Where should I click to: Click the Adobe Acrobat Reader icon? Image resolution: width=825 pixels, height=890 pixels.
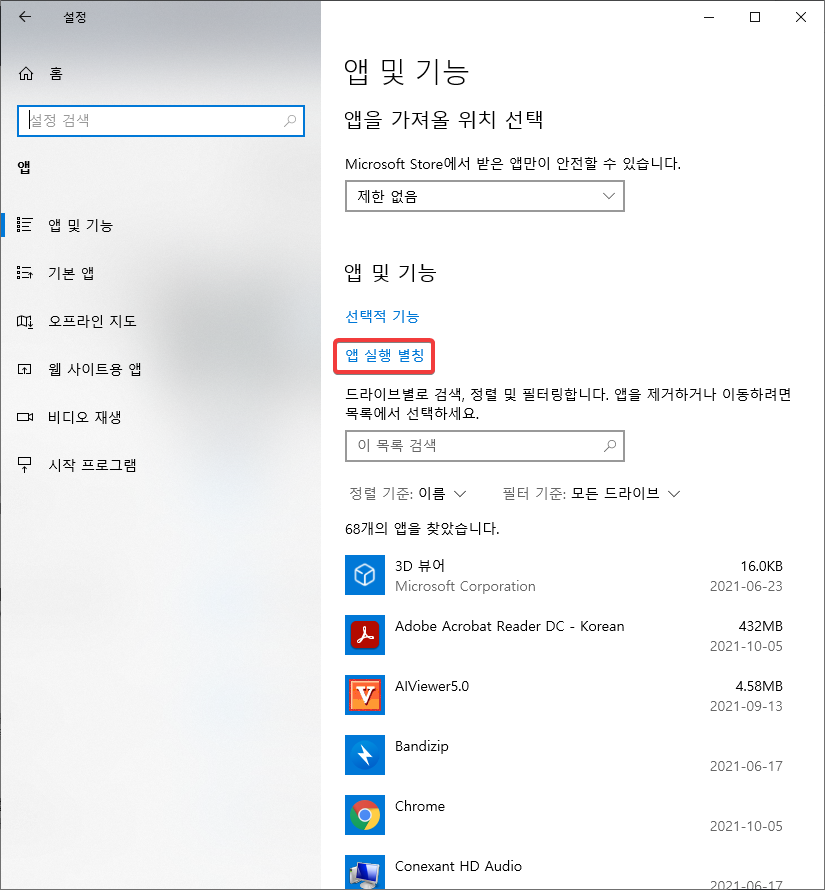pyautogui.click(x=365, y=635)
